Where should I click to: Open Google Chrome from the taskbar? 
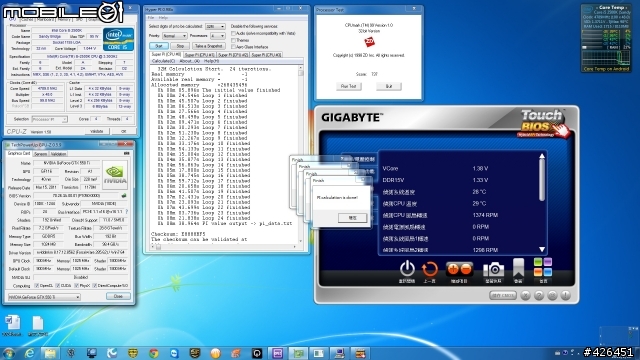pyautogui.click(x=154, y=353)
